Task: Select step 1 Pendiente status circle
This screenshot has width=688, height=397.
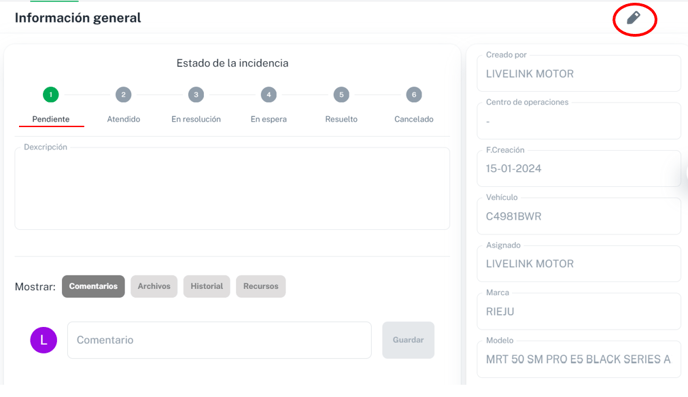Action: (51, 94)
